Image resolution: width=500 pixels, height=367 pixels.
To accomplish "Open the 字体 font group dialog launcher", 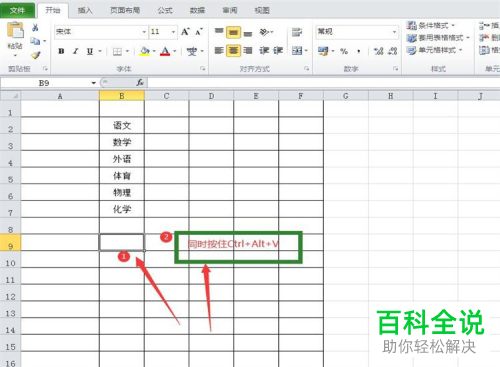I will 203,69.
